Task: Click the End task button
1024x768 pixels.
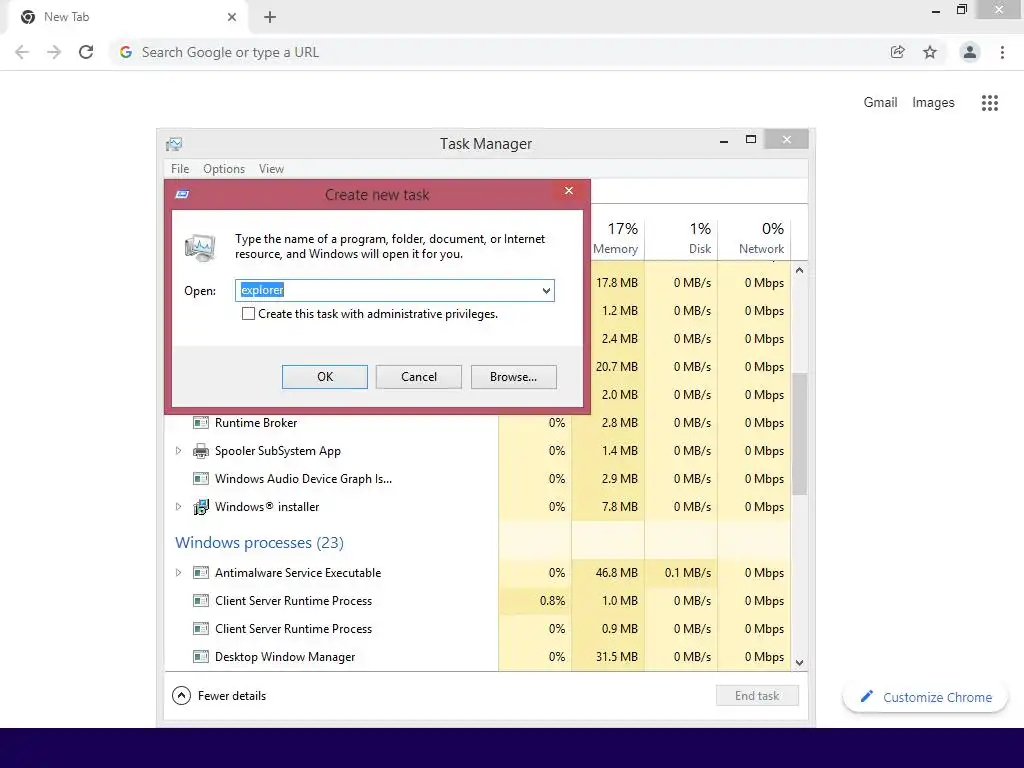Action: click(757, 696)
